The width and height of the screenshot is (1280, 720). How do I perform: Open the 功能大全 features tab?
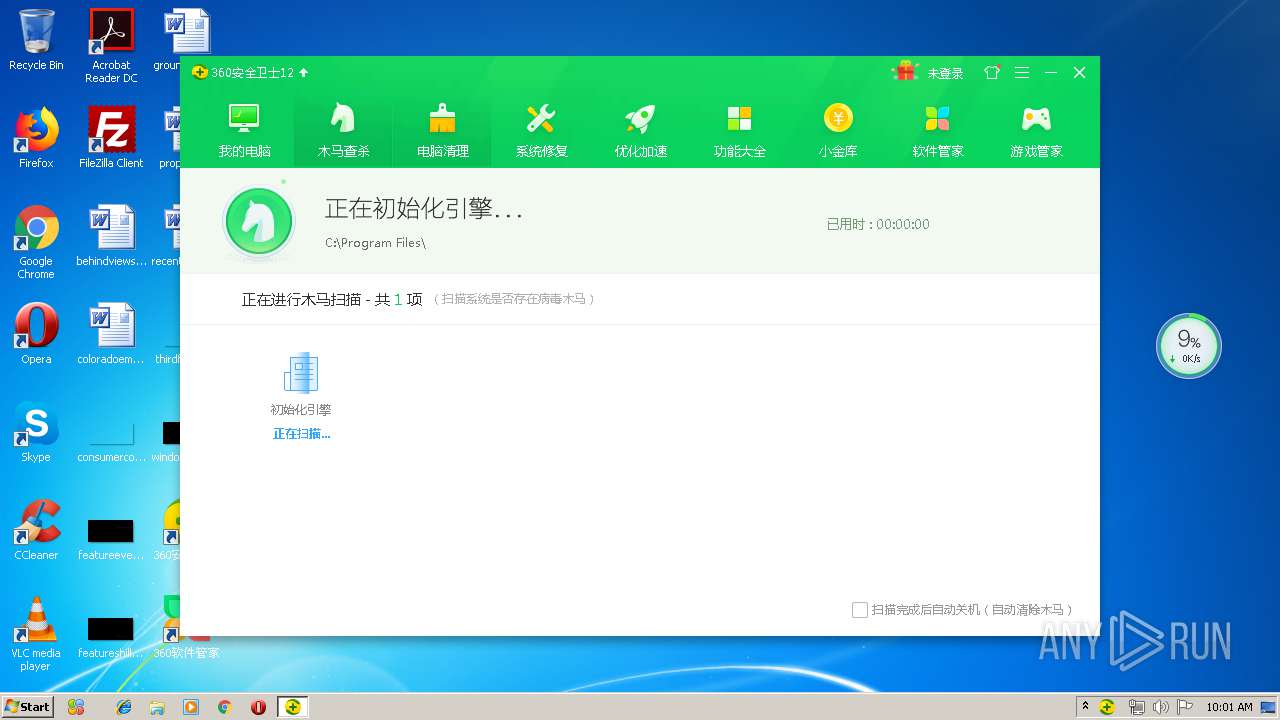(x=739, y=131)
